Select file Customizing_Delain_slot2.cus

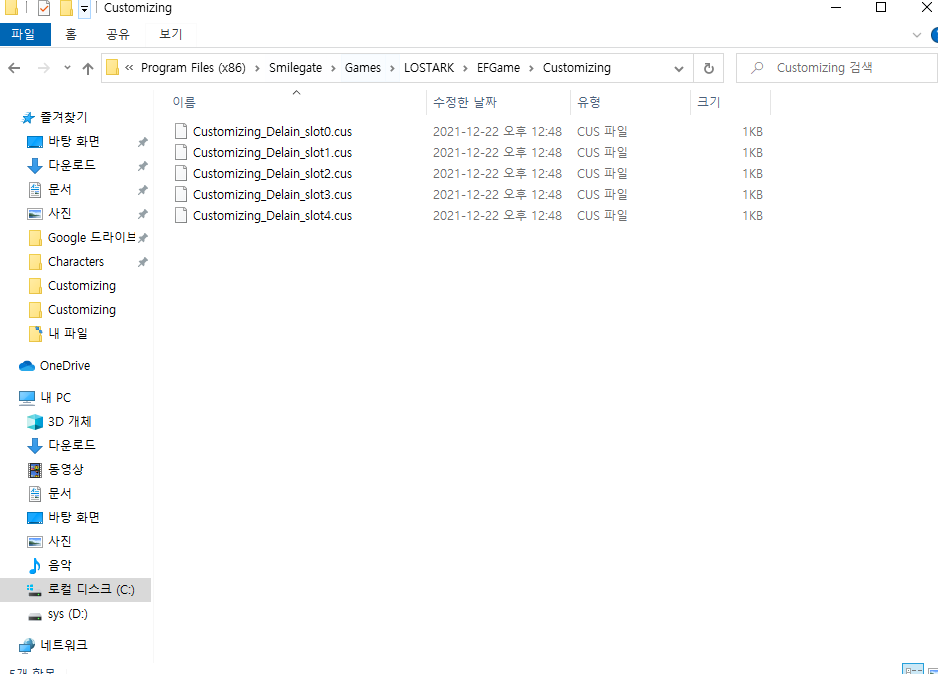click(272, 174)
